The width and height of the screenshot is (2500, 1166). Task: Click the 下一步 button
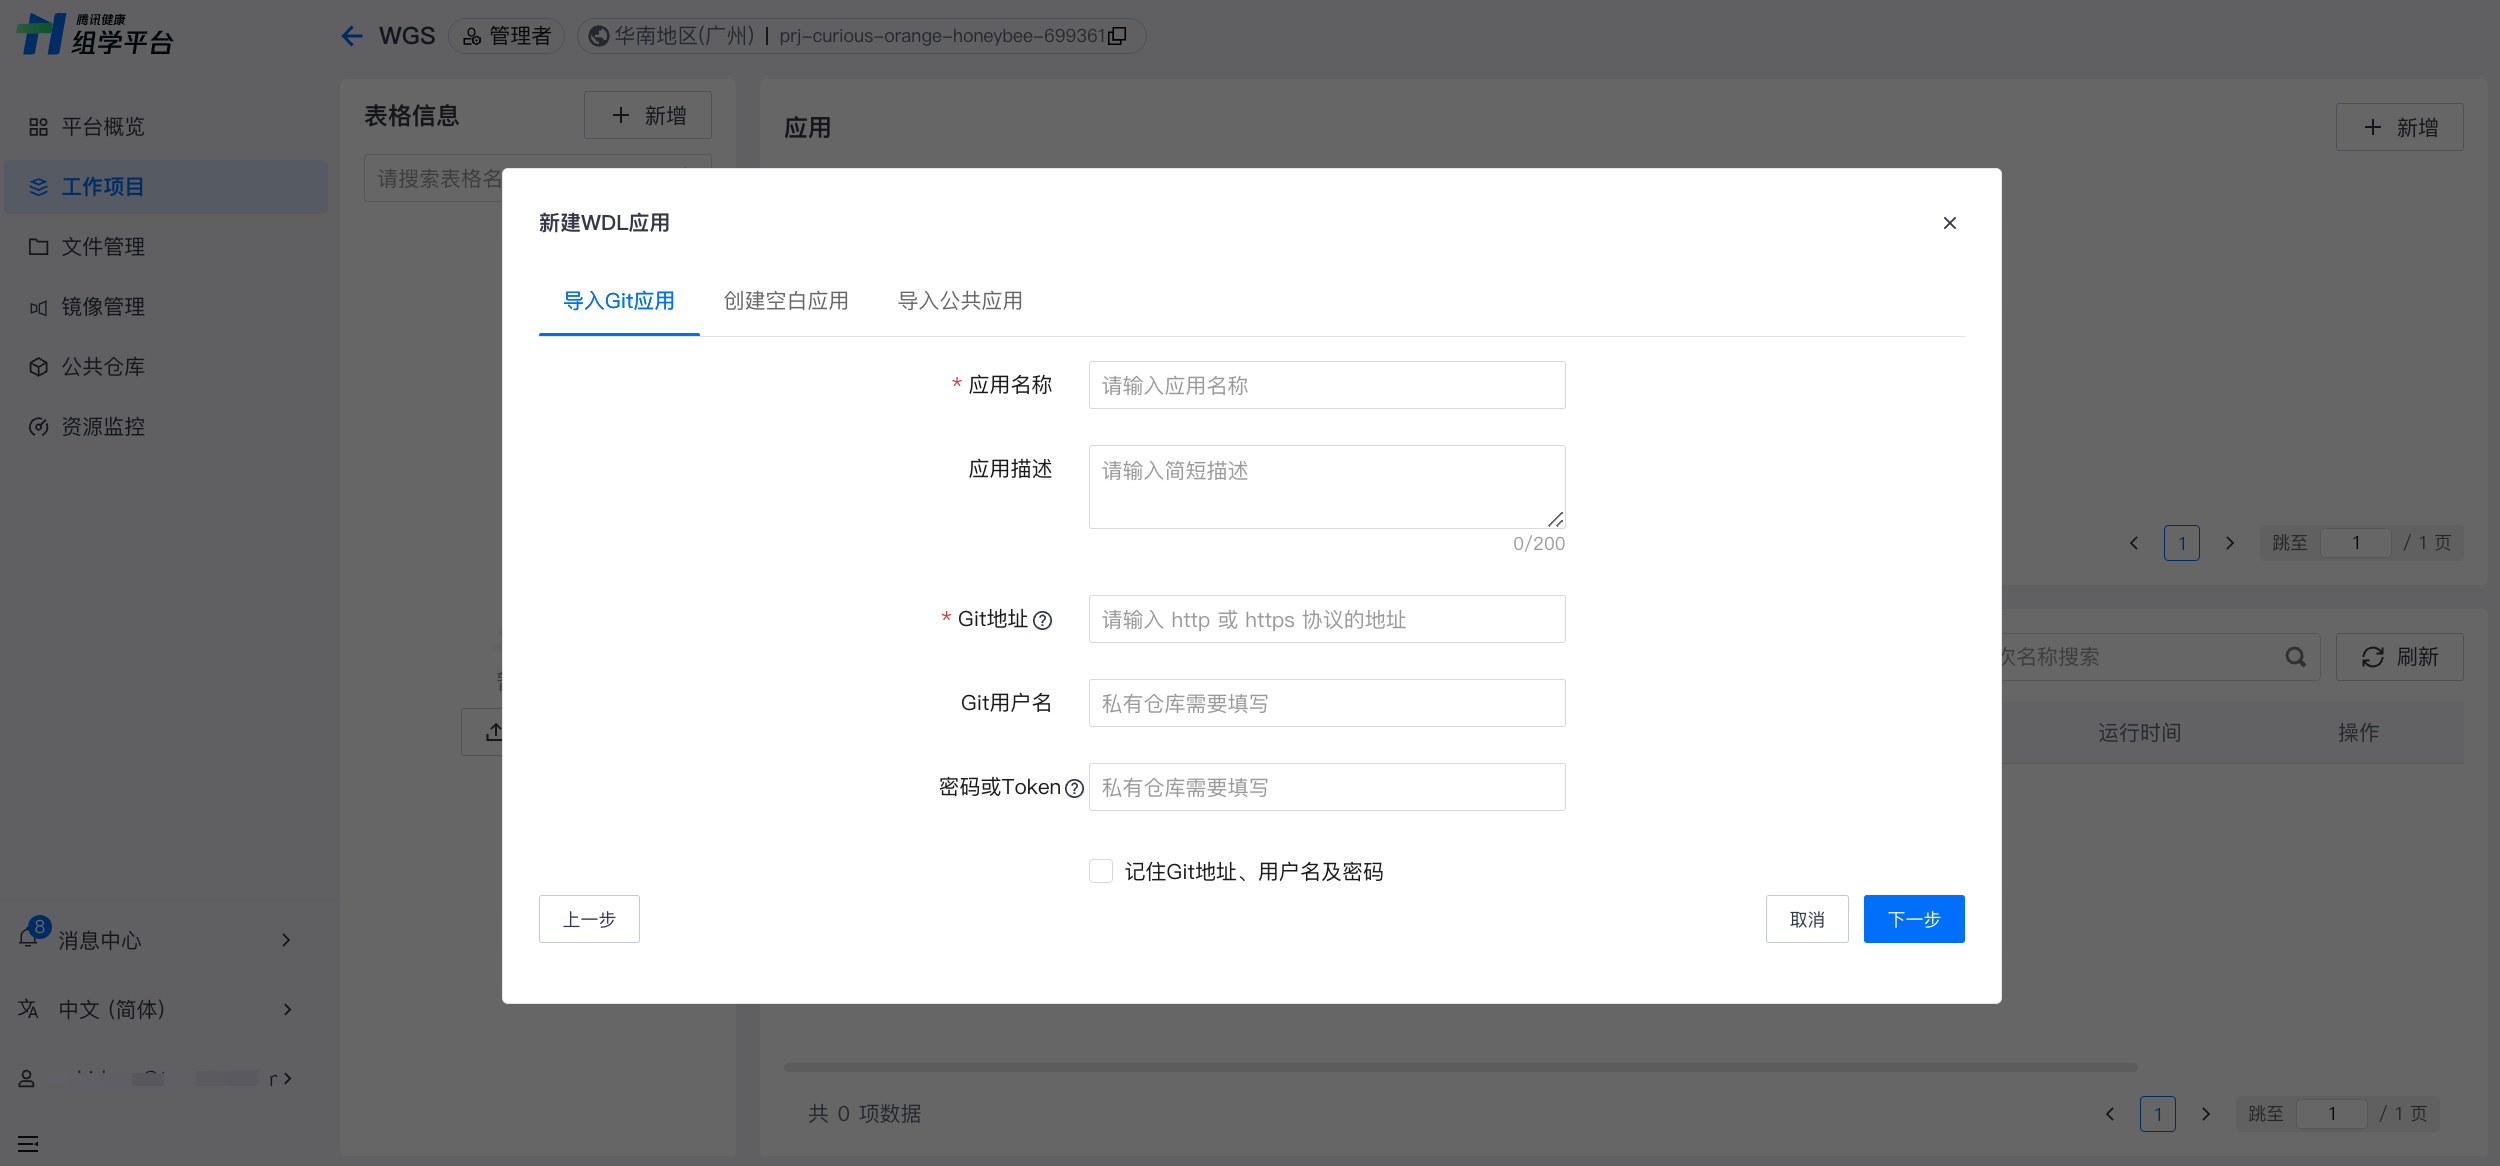coord(1913,919)
